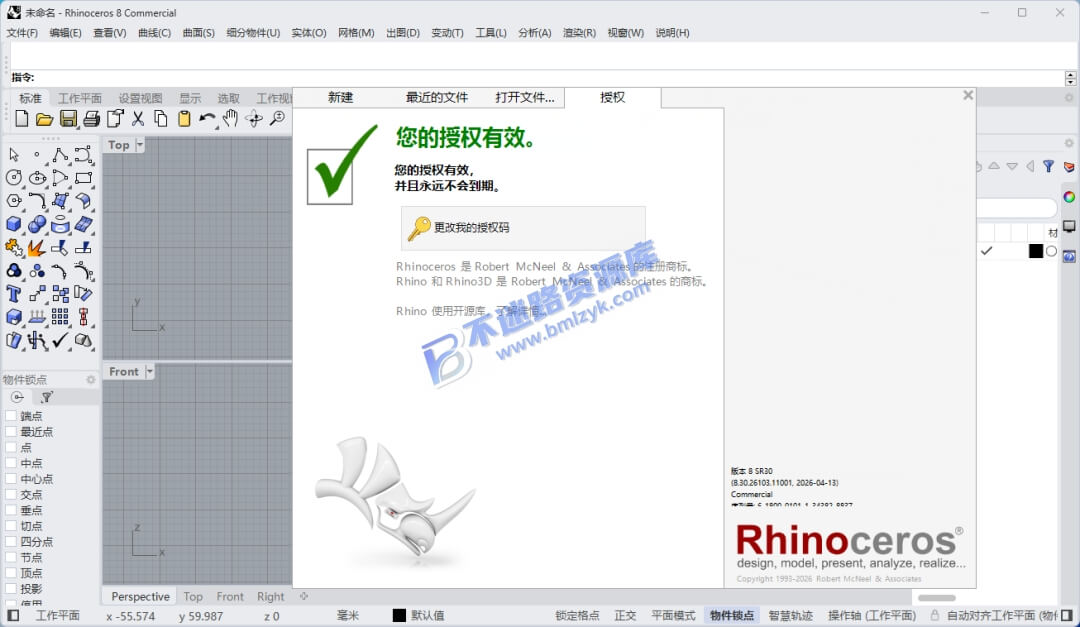The height and width of the screenshot is (627, 1080).
Task: Select the Pan hand tool
Action: pyautogui.click(x=230, y=119)
